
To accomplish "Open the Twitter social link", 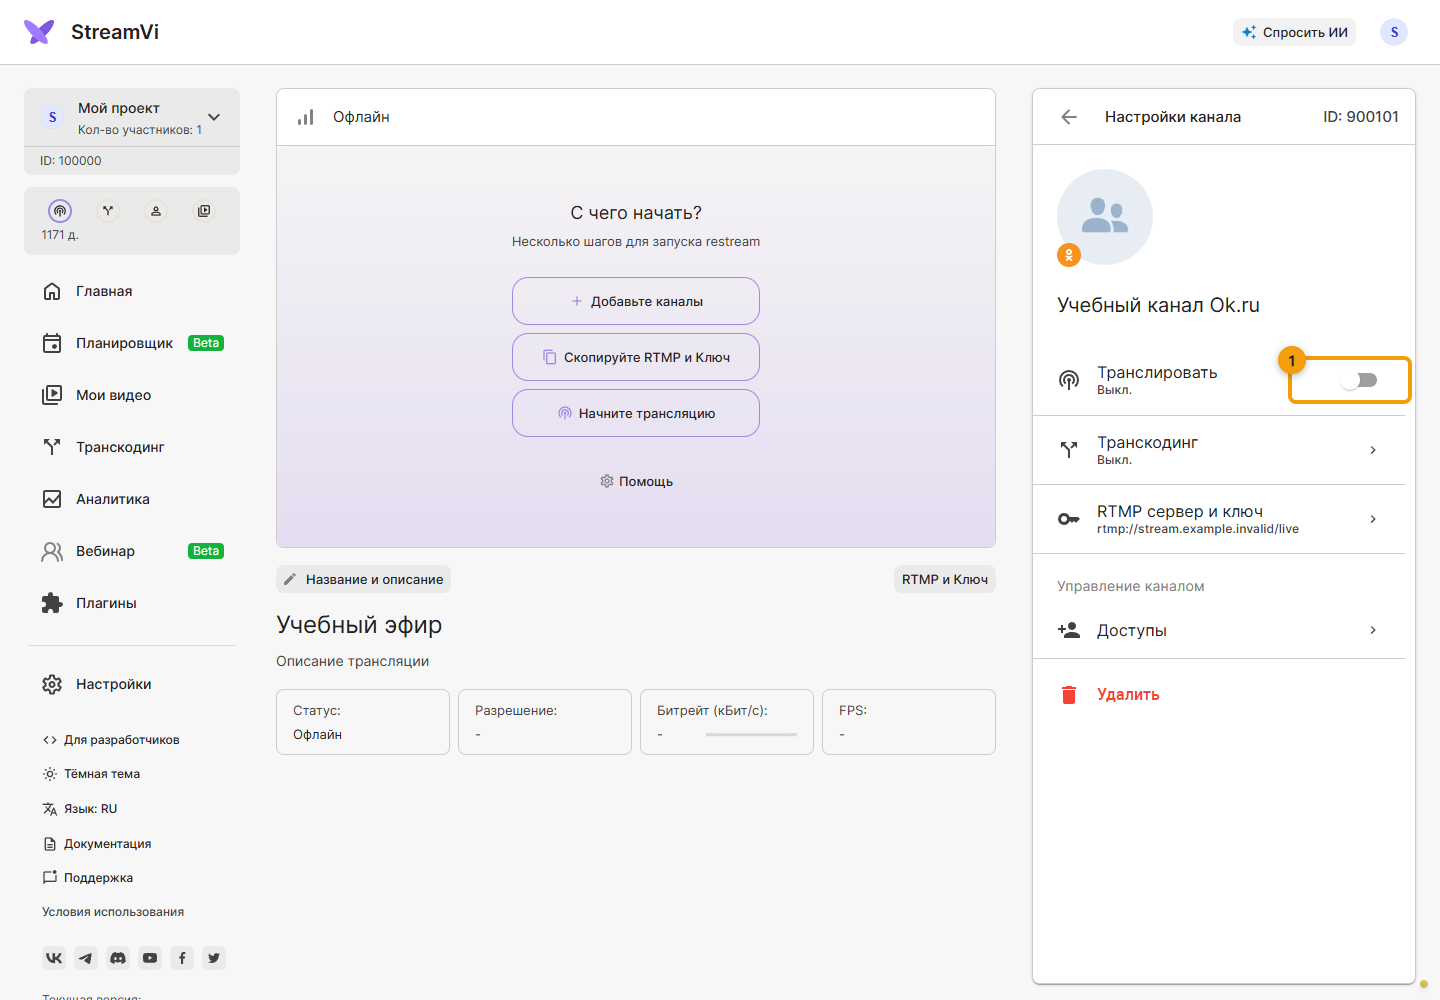I will 214,958.
